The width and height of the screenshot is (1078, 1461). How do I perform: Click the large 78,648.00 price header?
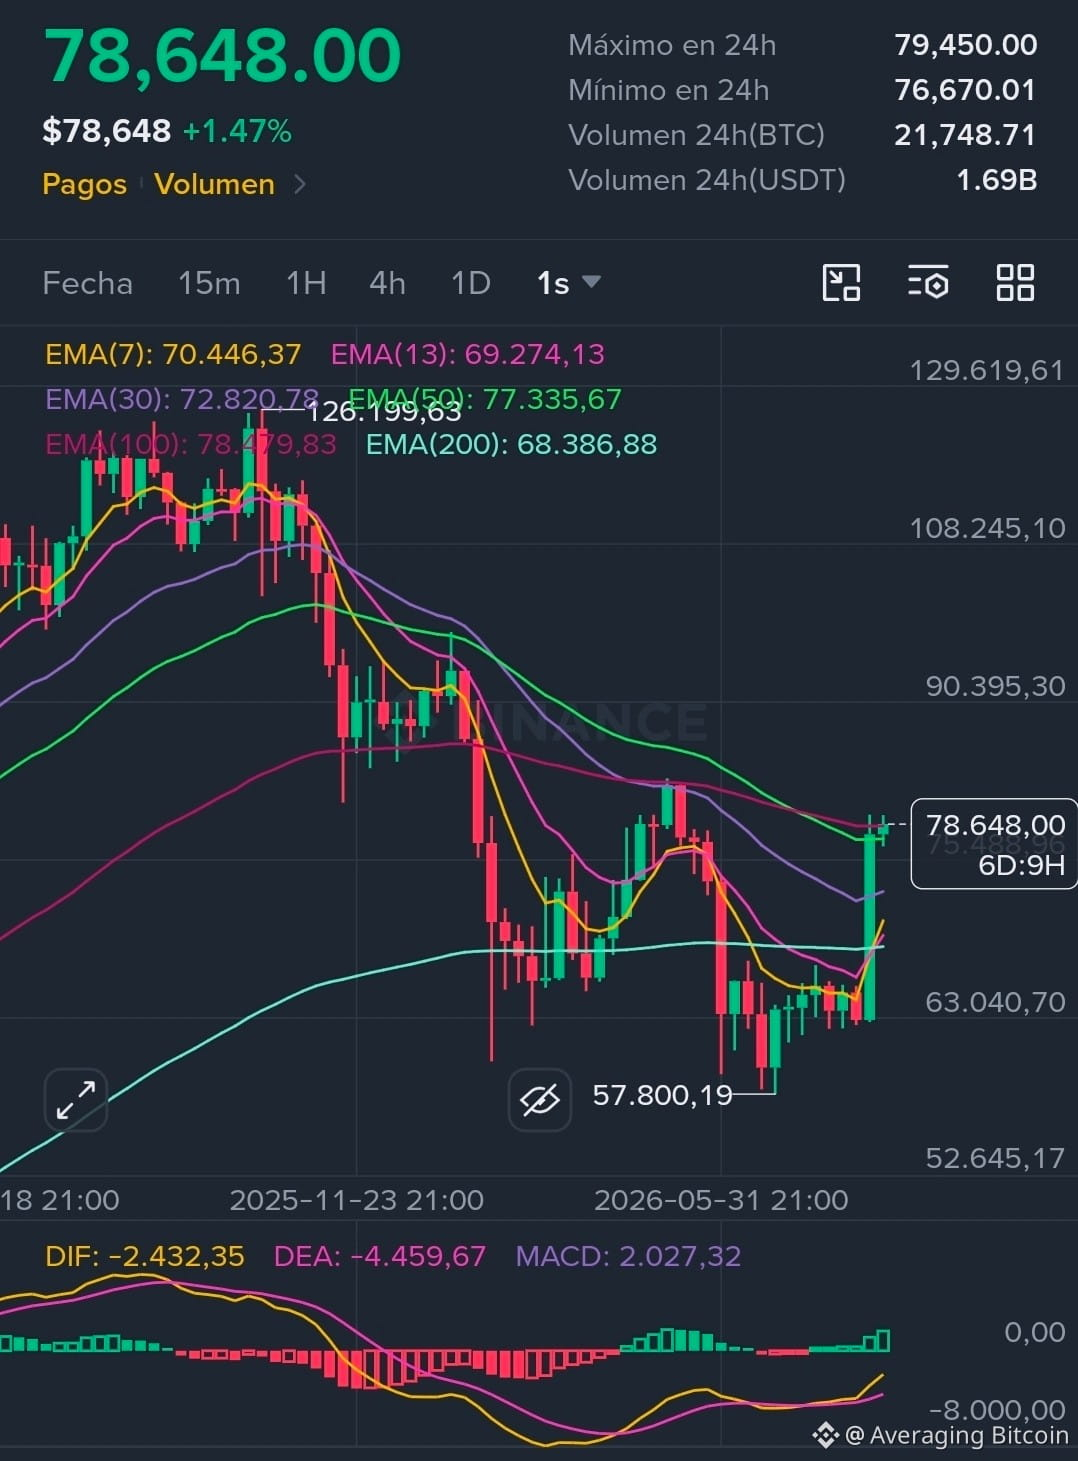click(x=222, y=55)
